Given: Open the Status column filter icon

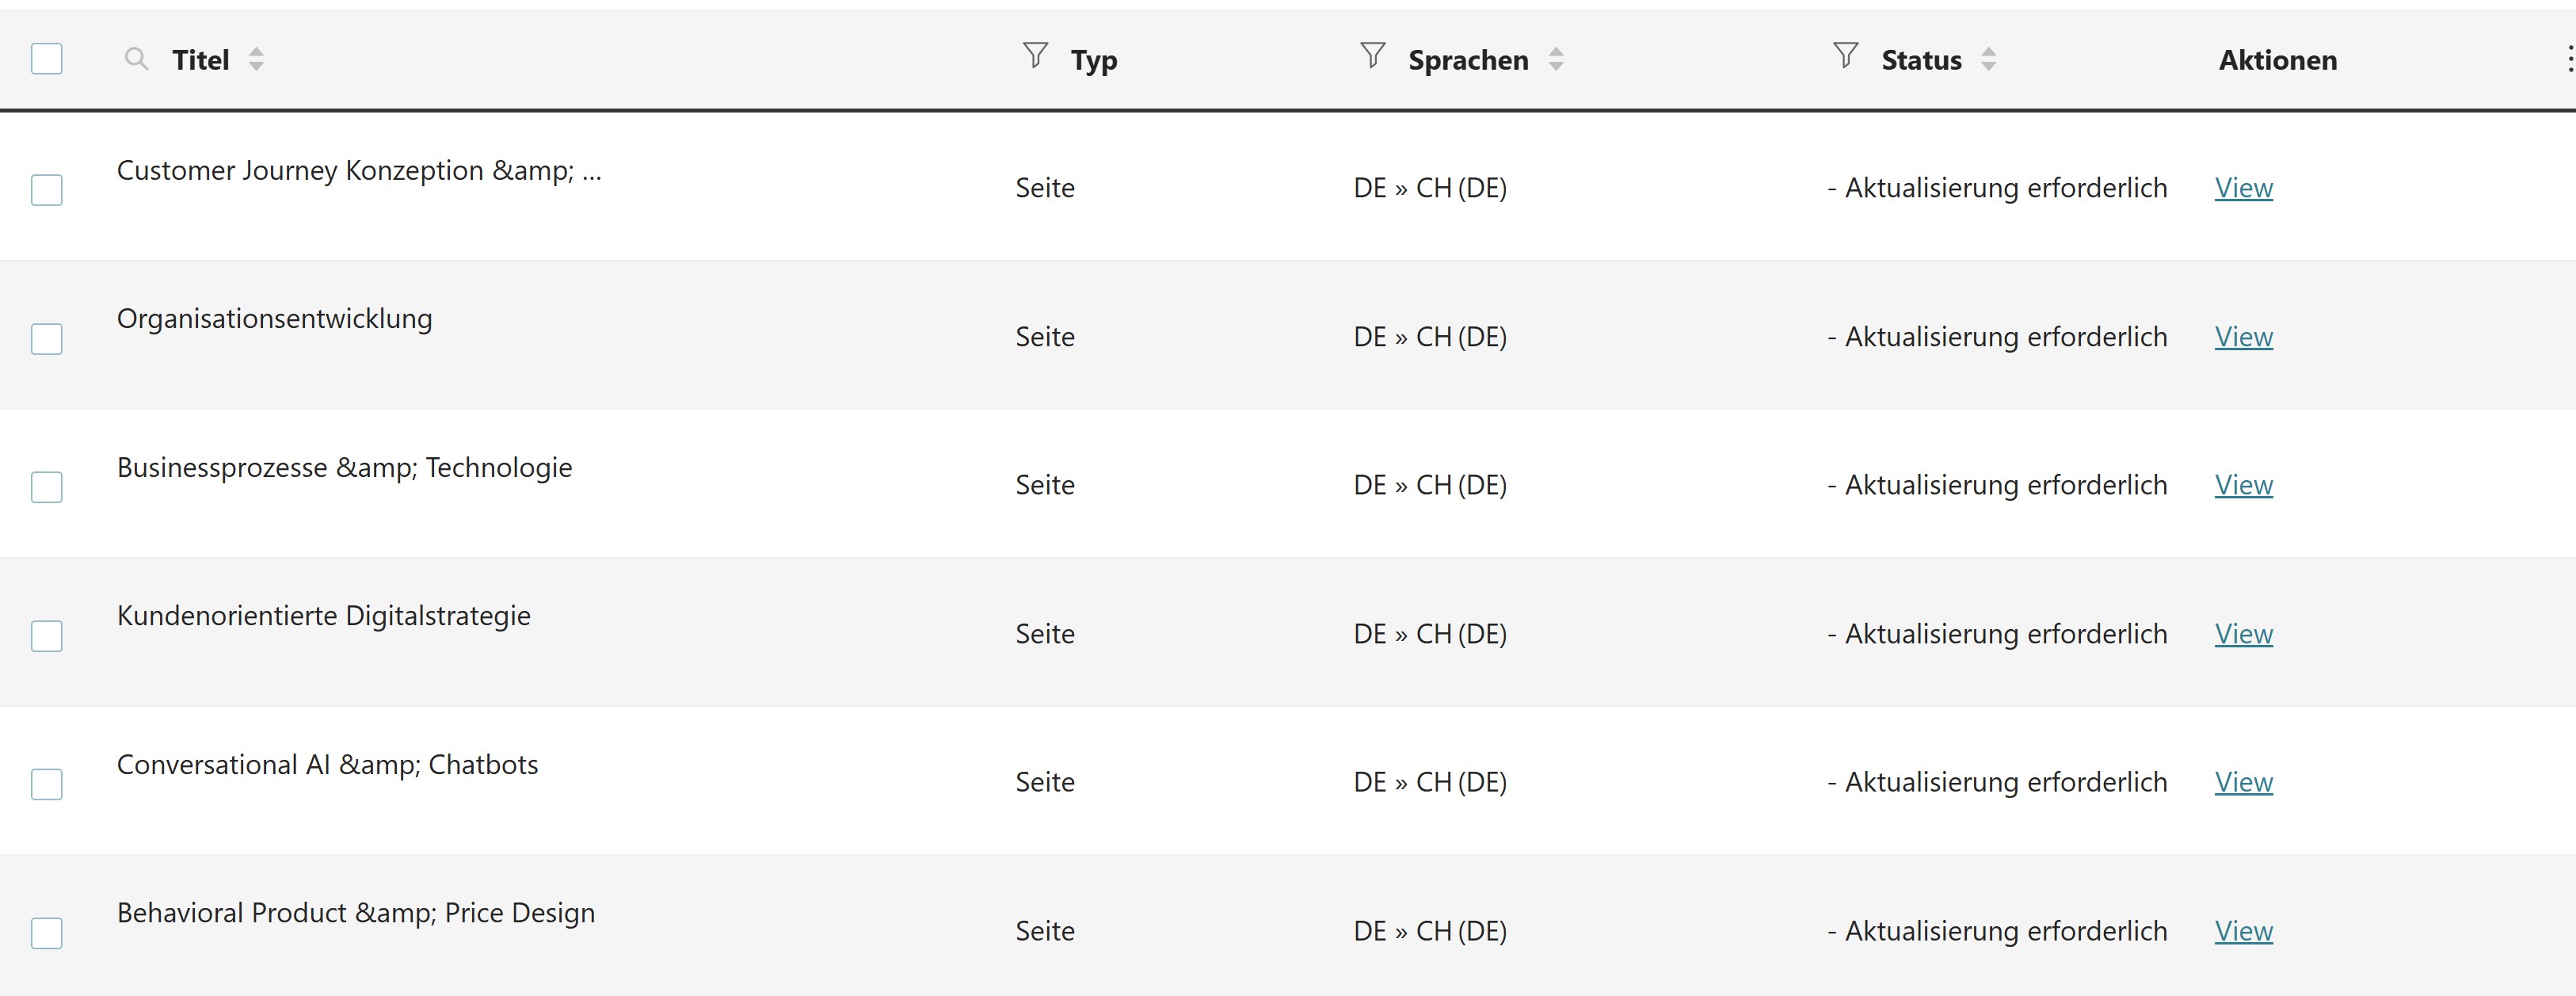Looking at the screenshot, I should tap(1846, 56).
